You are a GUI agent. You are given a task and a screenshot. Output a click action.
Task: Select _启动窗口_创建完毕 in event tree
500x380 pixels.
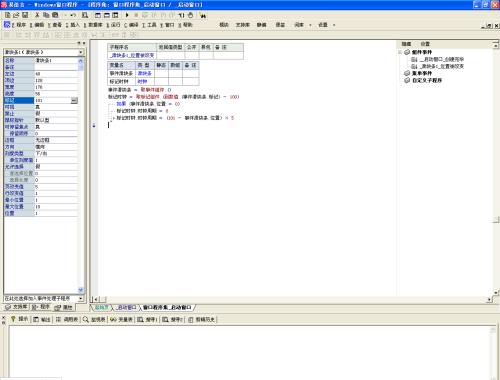441,59
